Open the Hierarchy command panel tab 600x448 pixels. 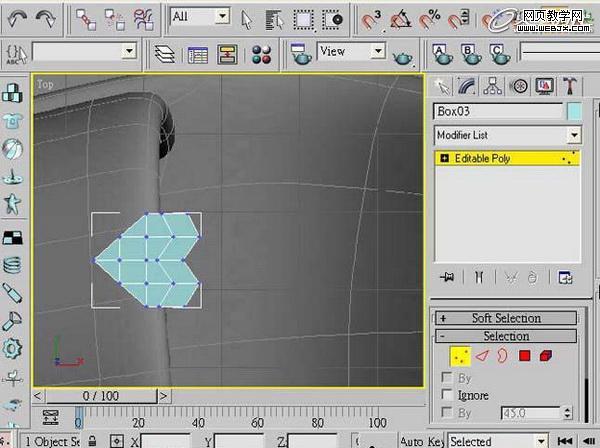(x=493, y=86)
